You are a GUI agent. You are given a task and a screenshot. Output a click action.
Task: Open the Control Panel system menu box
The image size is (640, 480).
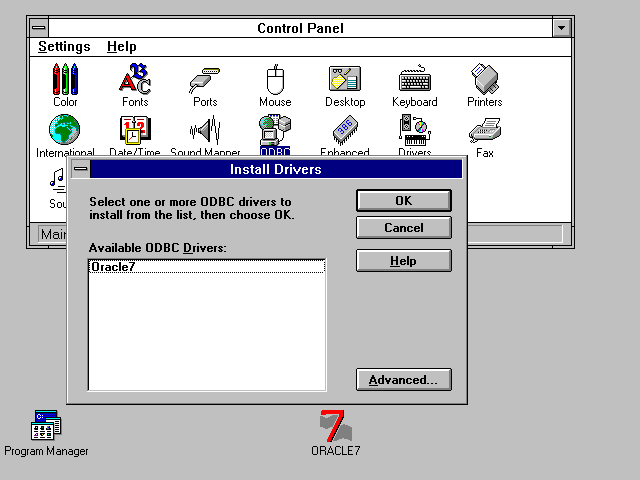[x=38, y=28]
